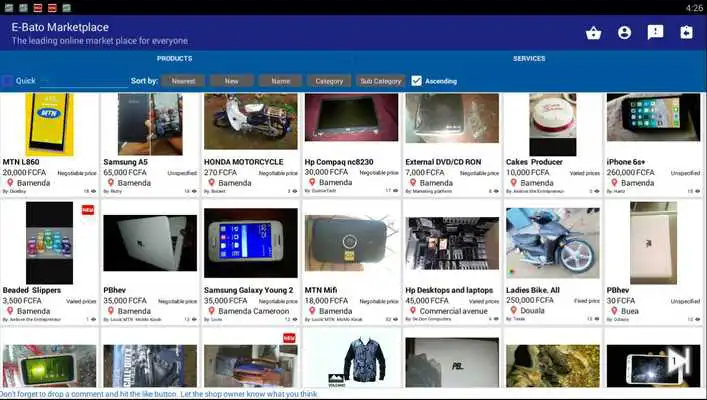This screenshot has height=400, width=707.
Task: Click the 45,000 FCFA price
Action: coord(427,300)
